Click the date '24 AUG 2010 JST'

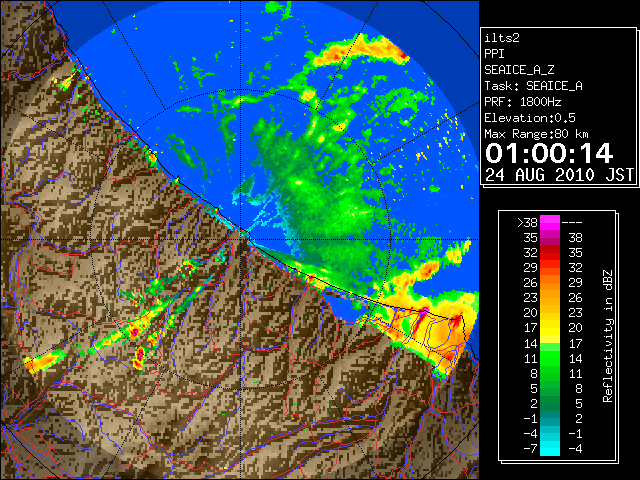tap(559, 175)
